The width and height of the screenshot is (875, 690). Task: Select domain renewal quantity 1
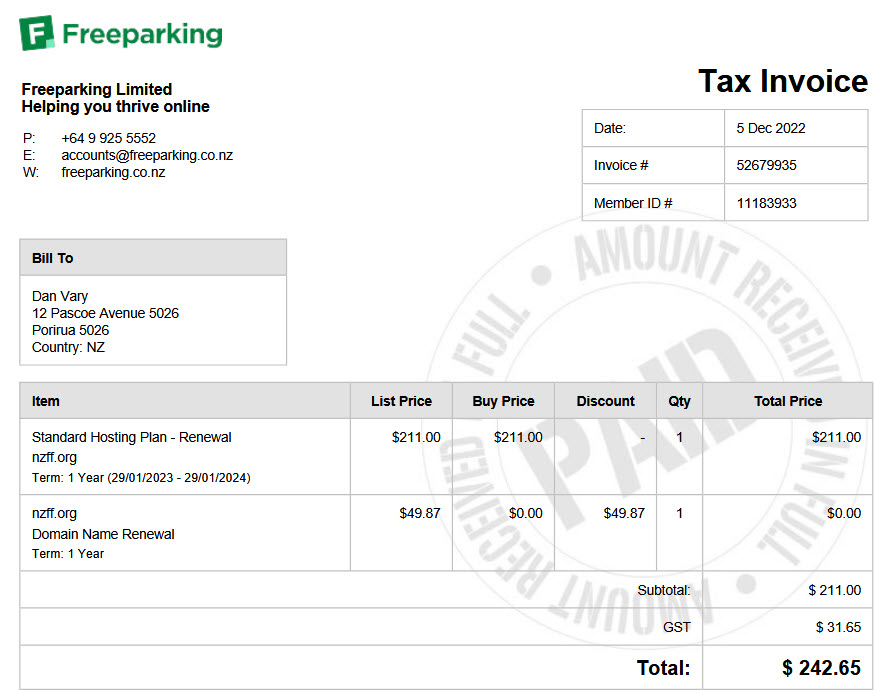(679, 513)
